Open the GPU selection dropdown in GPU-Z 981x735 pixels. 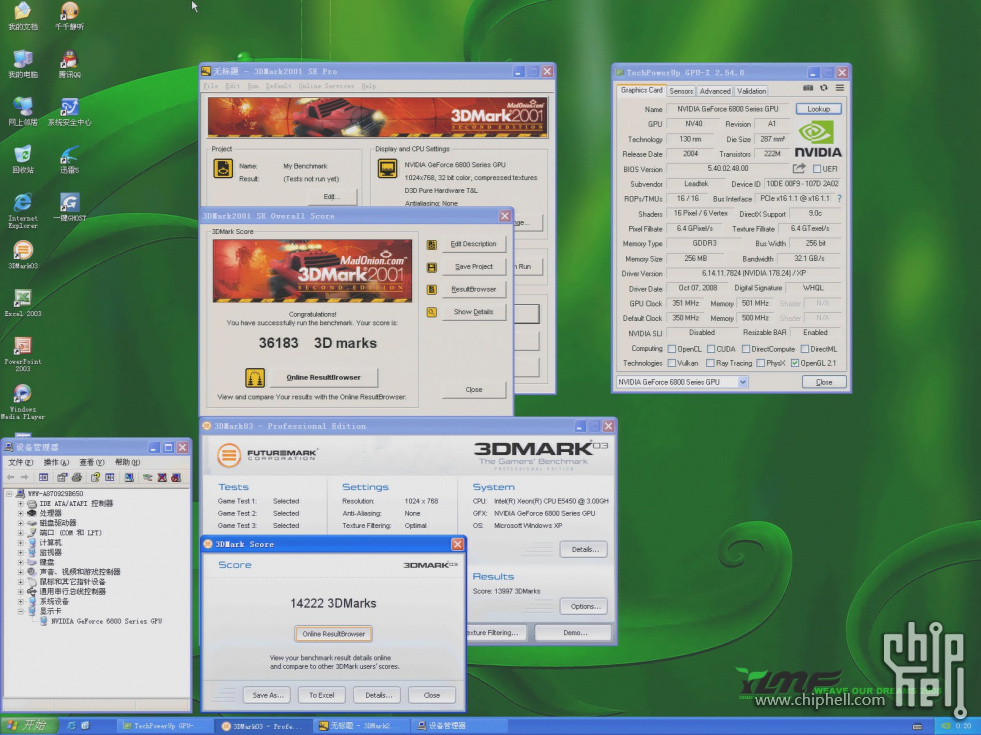[x=743, y=382]
